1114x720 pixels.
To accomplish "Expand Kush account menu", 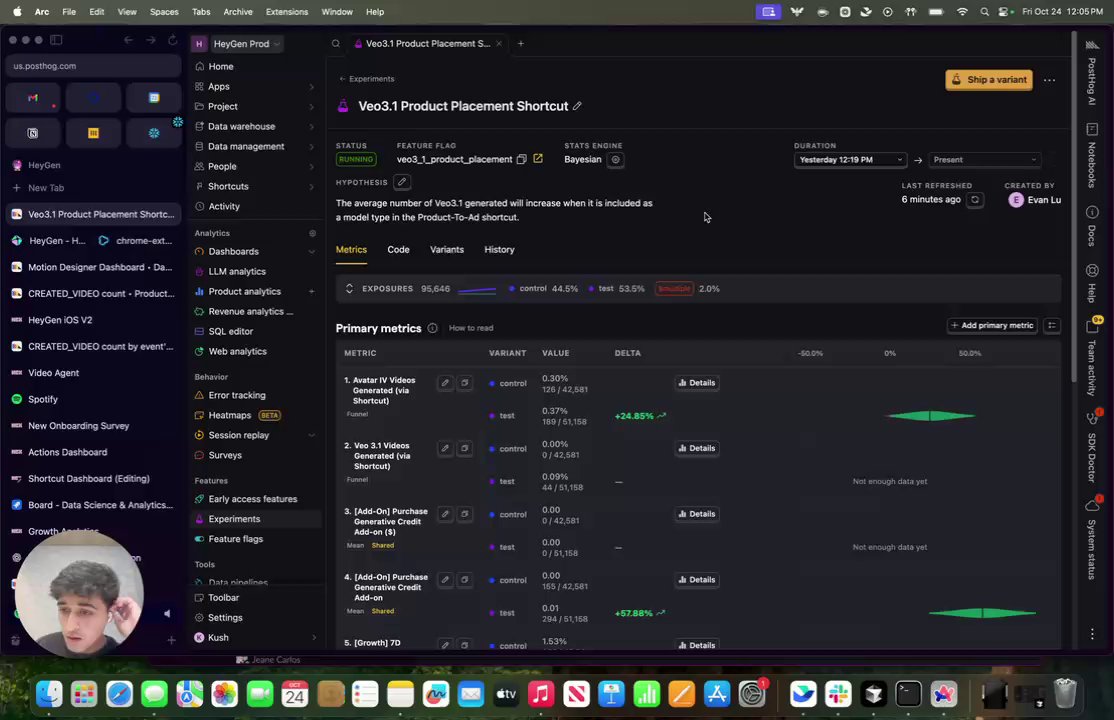I will (x=313, y=638).
